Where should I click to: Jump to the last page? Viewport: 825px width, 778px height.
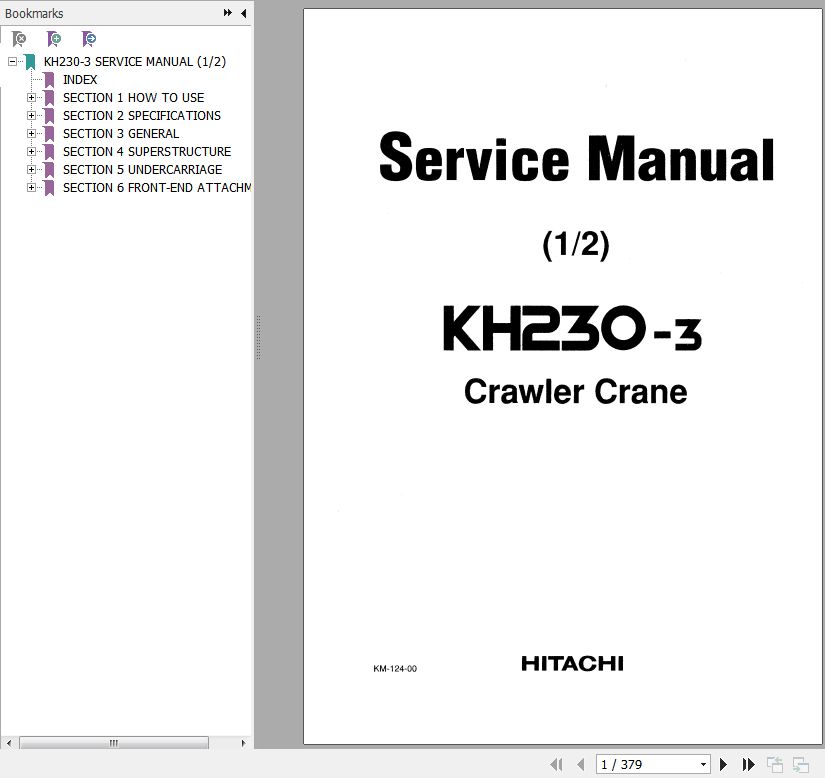tap(747, 765)
